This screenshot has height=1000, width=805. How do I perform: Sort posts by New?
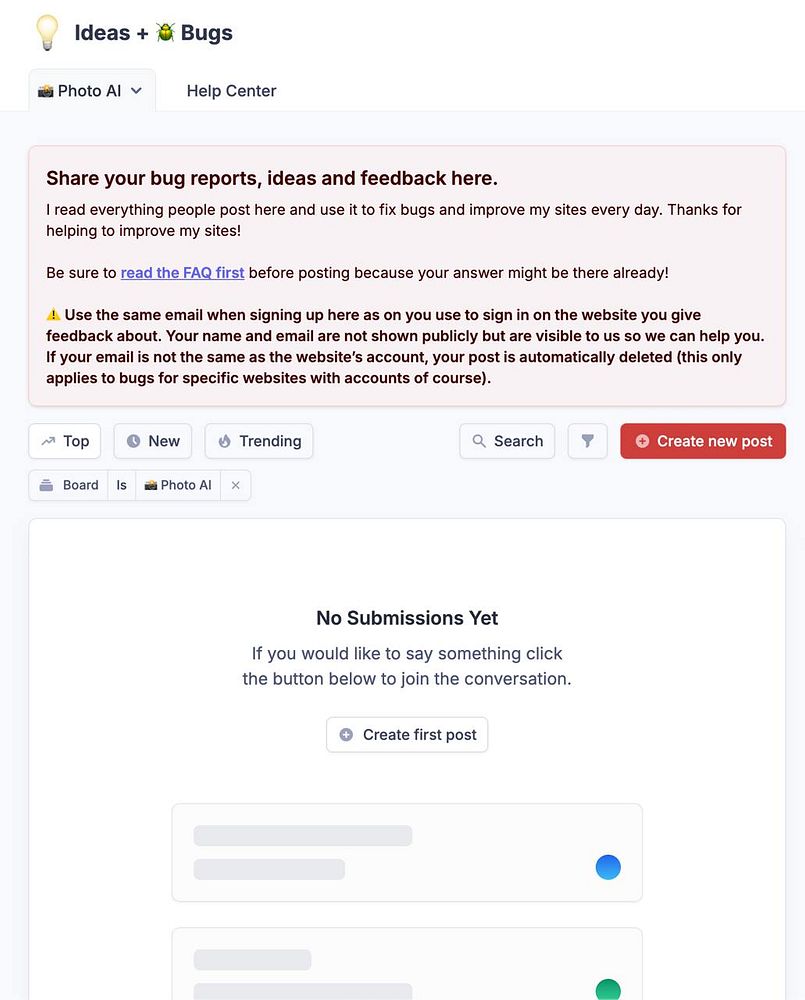[x=153, y=441]
